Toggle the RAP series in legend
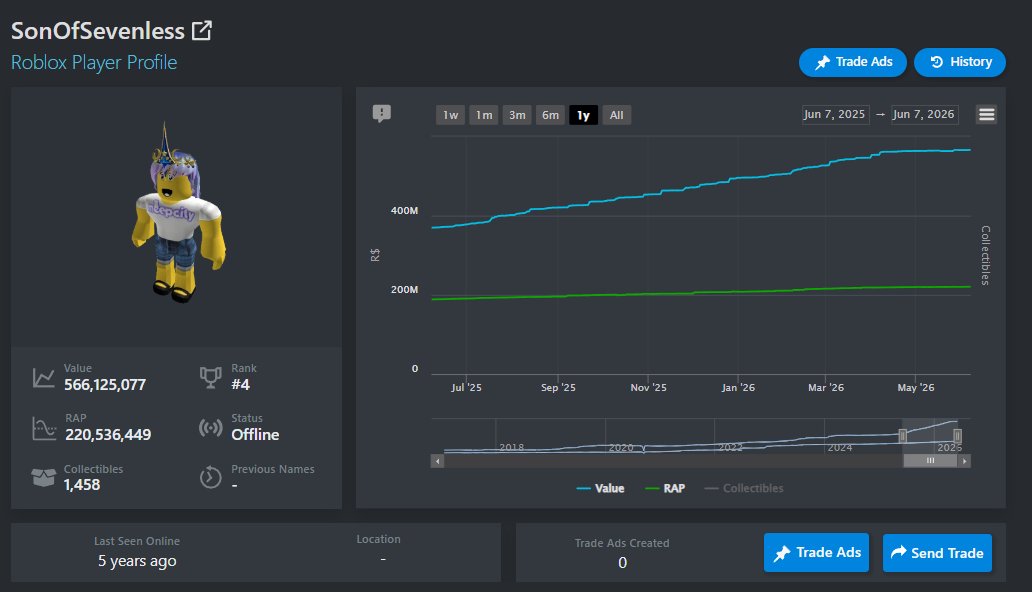 (x=665, y=488)
